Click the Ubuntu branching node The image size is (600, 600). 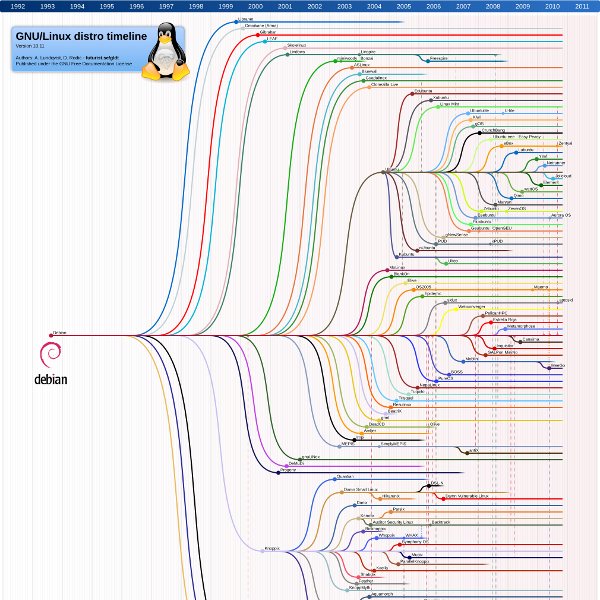383,172
